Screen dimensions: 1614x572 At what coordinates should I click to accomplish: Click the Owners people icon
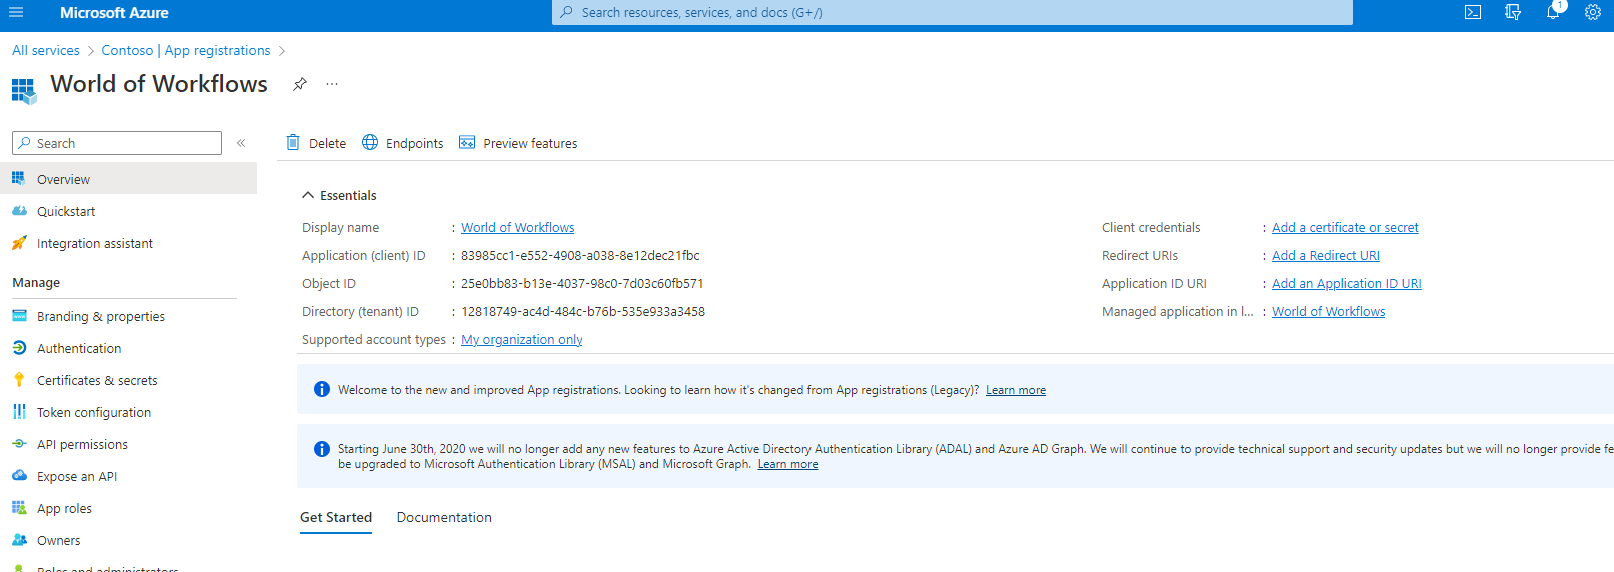[19, 540]
